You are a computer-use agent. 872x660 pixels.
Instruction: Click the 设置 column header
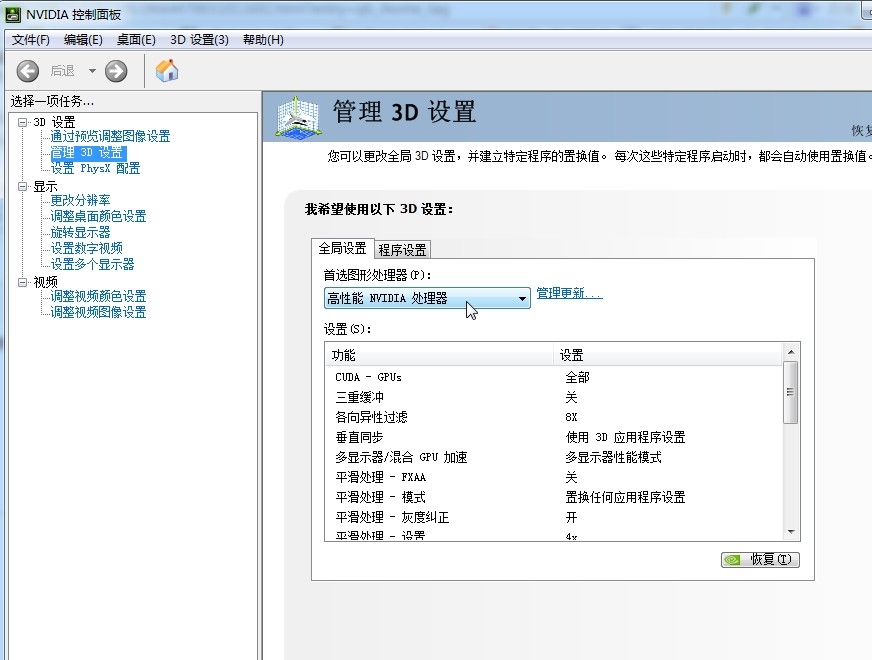point(667,355)
